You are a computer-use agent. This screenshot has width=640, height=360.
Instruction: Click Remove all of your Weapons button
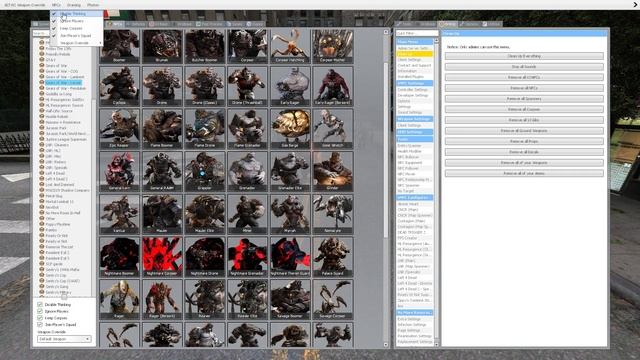[524, 162]
